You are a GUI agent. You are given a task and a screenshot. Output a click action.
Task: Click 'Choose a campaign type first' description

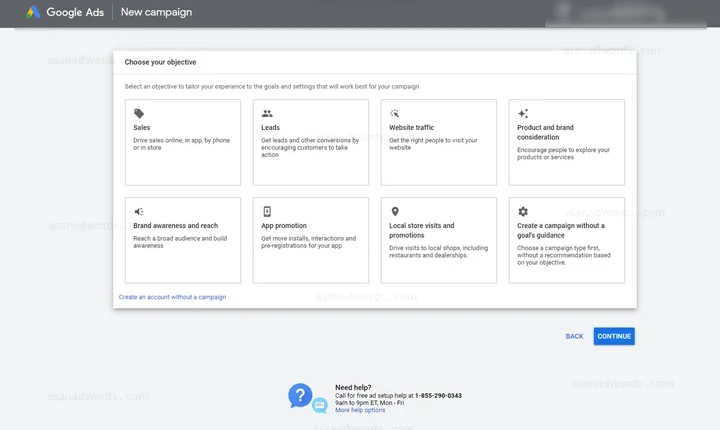(564, 255)
